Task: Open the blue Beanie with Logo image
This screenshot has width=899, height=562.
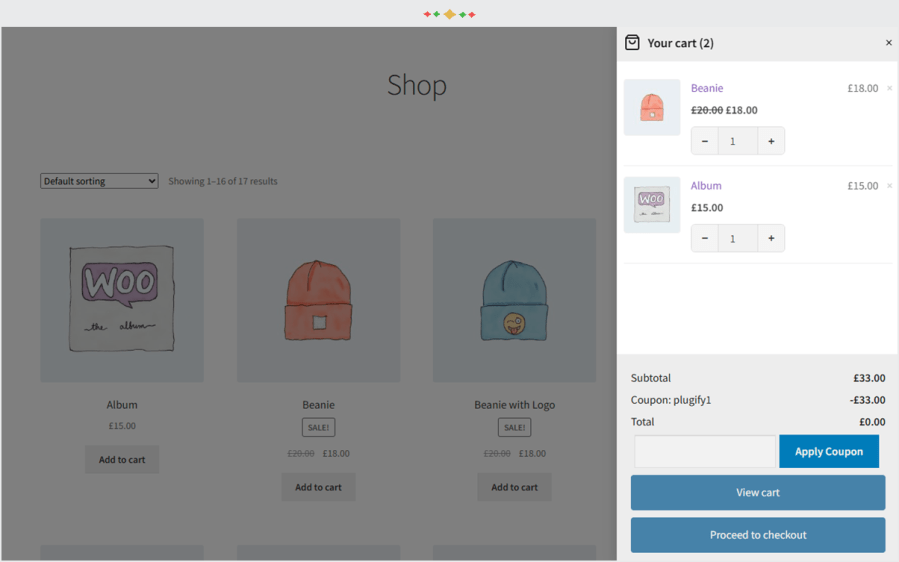Action: click(x=514, y=300)
